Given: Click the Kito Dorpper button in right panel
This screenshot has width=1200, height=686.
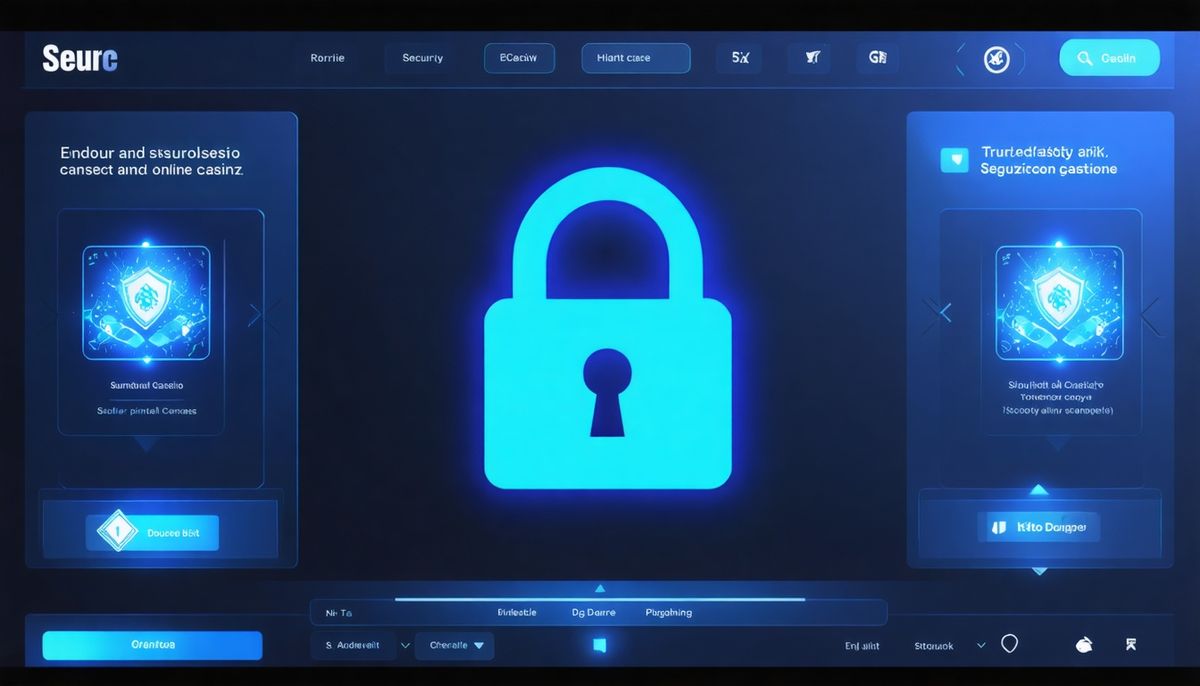Looking at the screenshot, I should (x=1038, y=526).
